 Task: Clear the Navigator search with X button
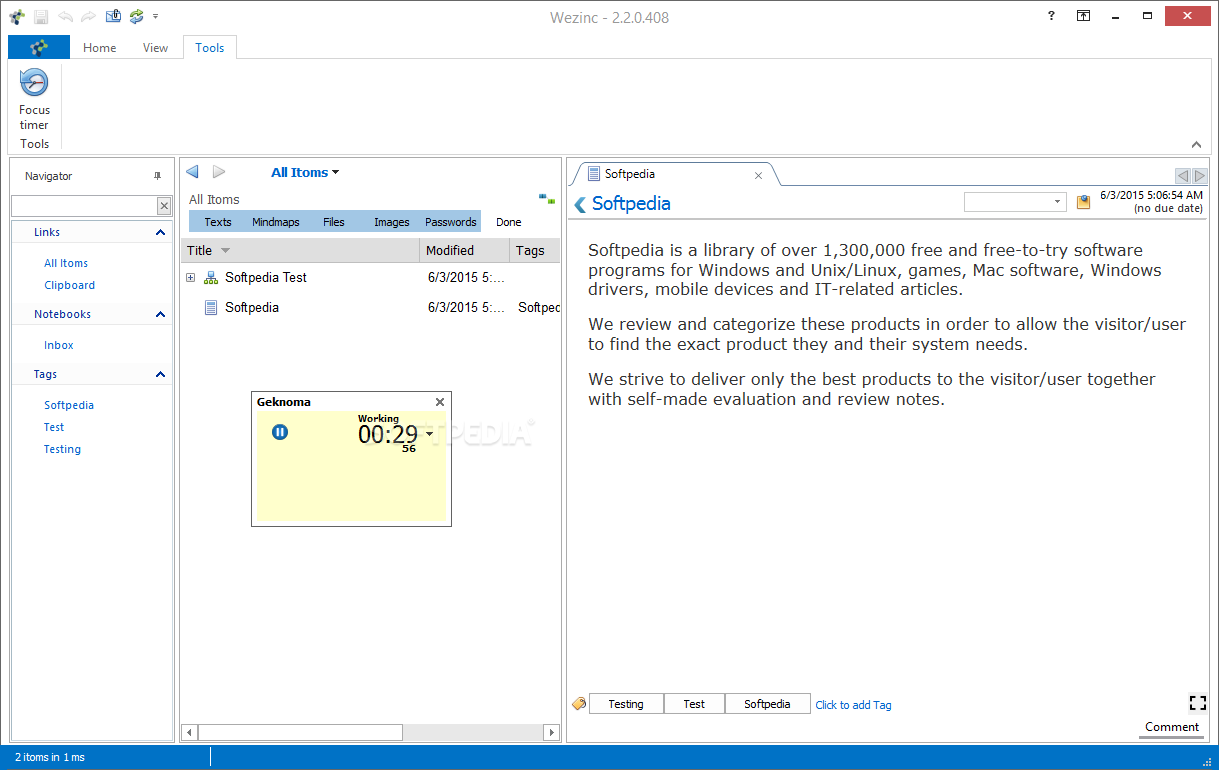pyautogui.click(x=164, y=205)
